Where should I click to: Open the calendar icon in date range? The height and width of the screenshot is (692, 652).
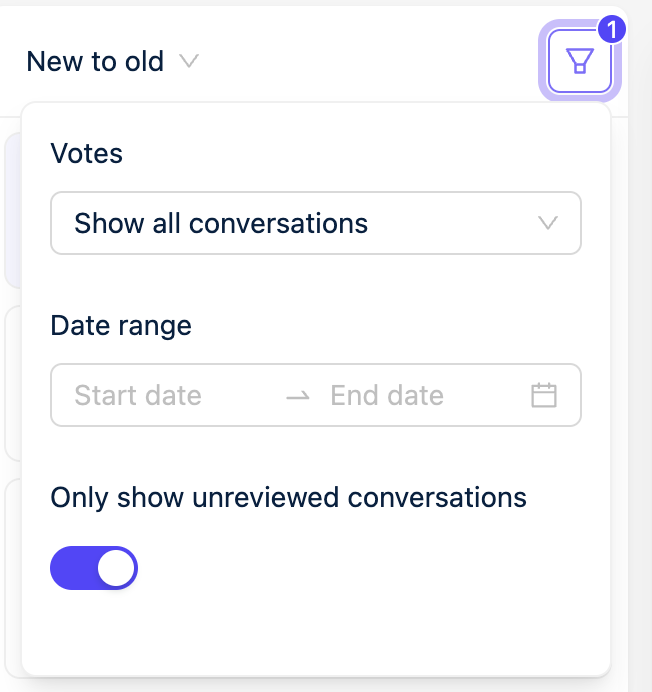pos(543,395)
